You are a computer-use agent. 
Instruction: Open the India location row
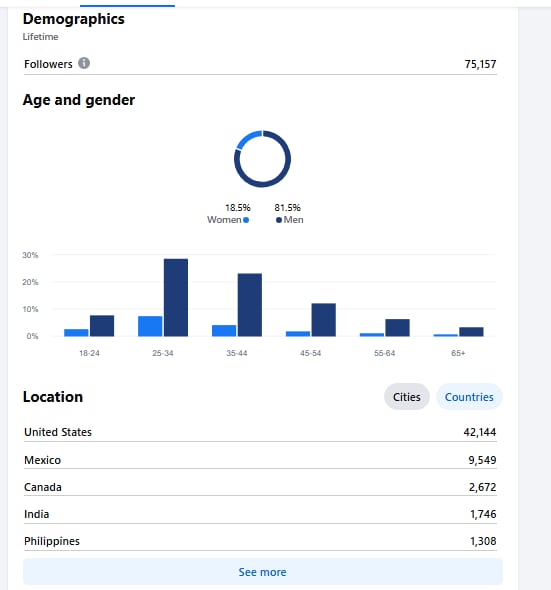point(260,514)
